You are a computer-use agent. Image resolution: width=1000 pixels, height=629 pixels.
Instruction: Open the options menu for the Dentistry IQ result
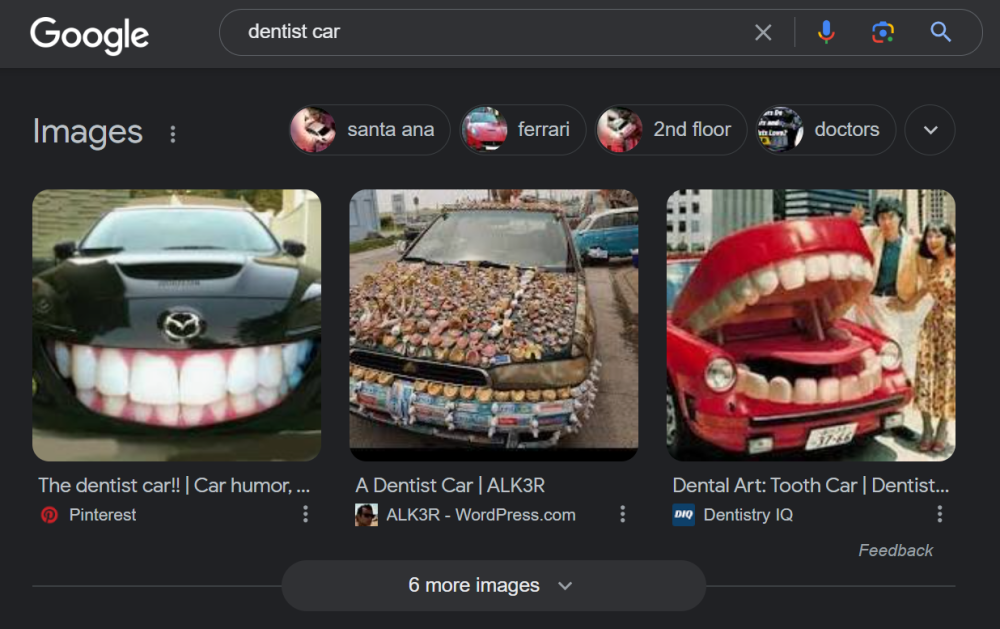click(x=939, y=514)
